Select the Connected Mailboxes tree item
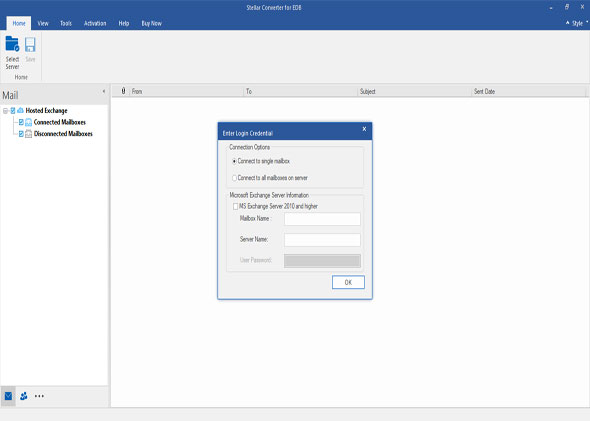Viewport: 590px width, 421px height. [59, 122]
